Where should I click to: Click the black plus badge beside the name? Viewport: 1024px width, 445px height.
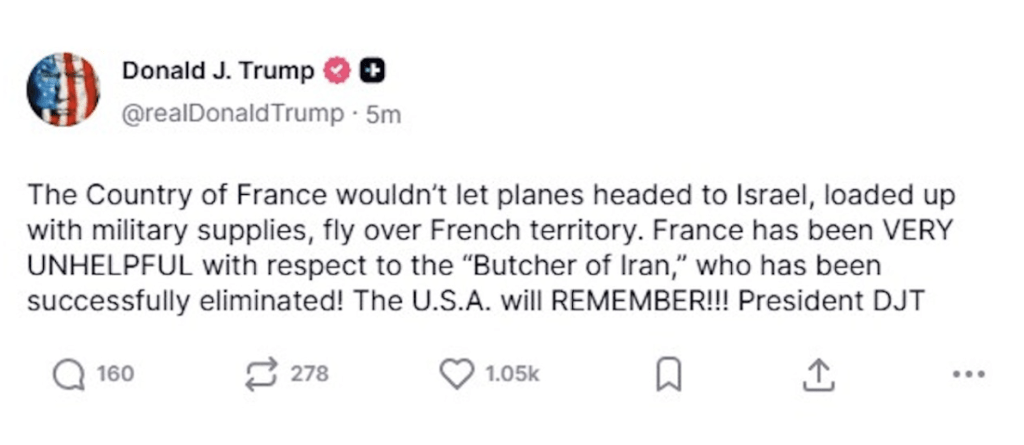tap(371, 71)
